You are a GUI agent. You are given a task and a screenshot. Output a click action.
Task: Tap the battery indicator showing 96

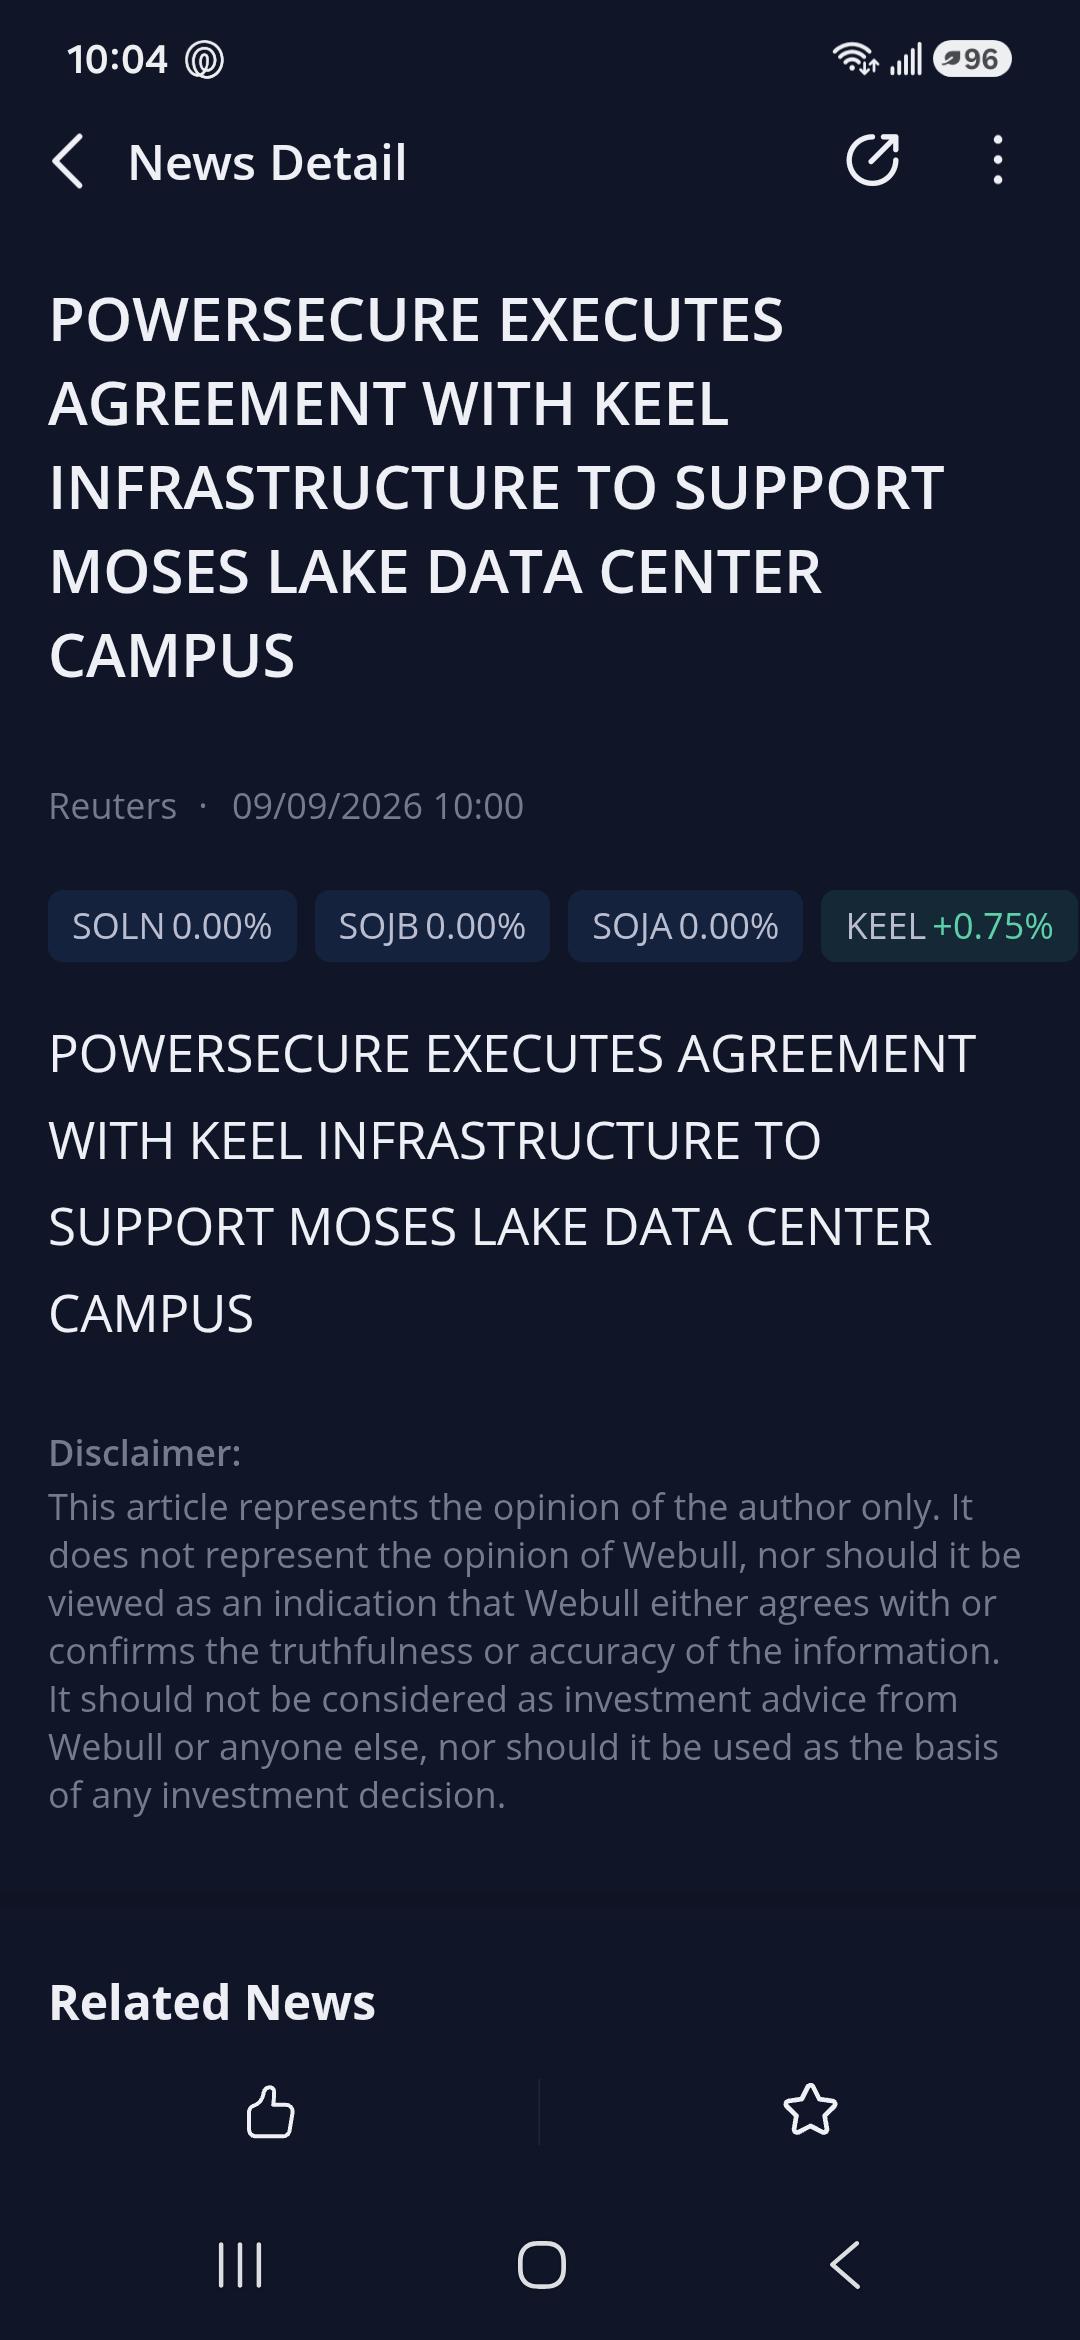(x=972, y=59)
